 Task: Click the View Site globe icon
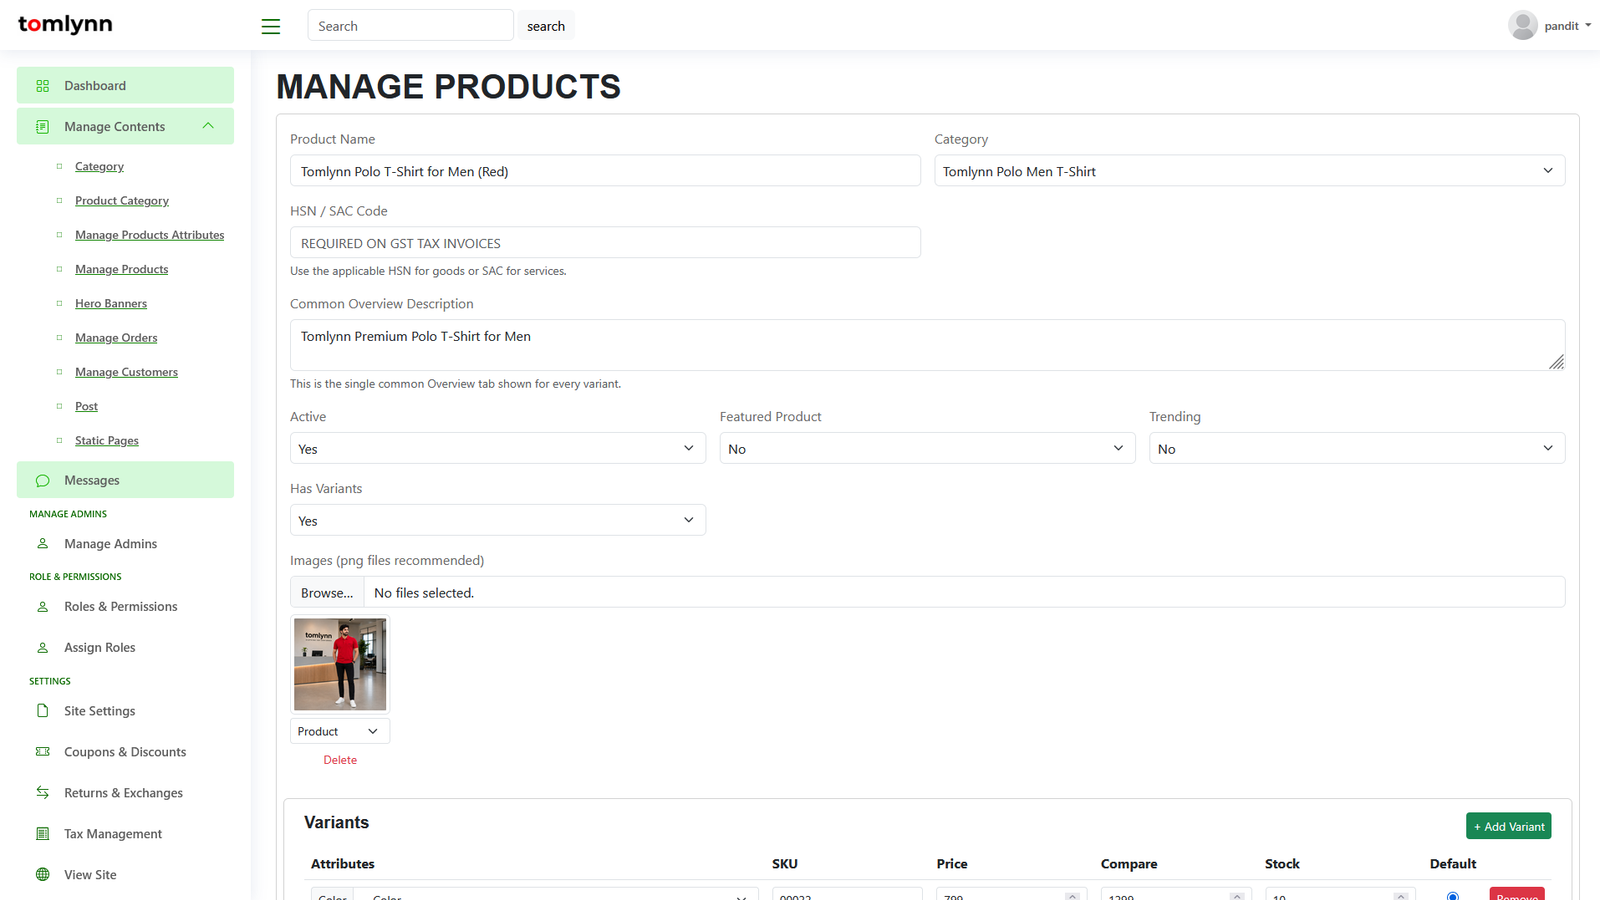[x=43, y=875]
